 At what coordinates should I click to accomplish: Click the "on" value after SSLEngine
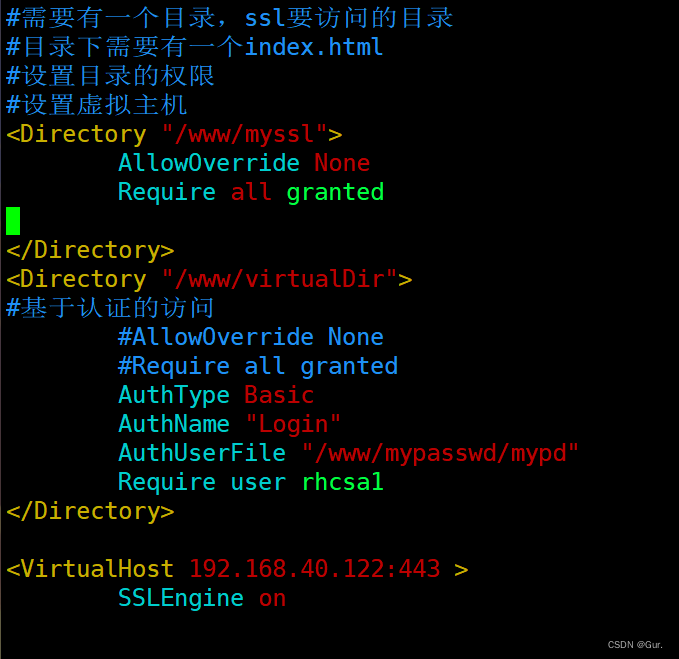(x=272, y=598)
